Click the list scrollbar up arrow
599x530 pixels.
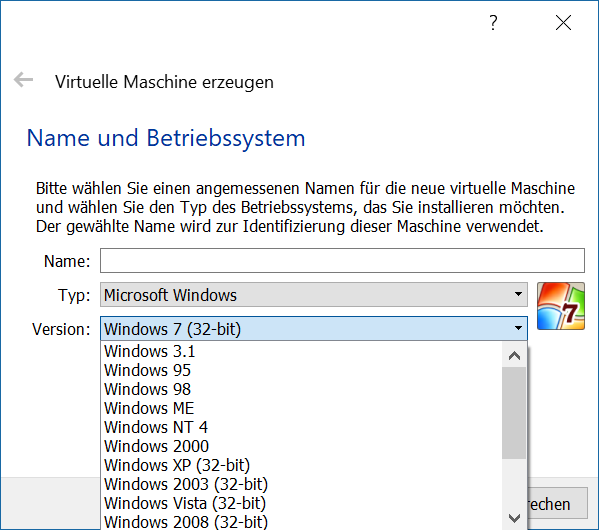tap(515, 356)
